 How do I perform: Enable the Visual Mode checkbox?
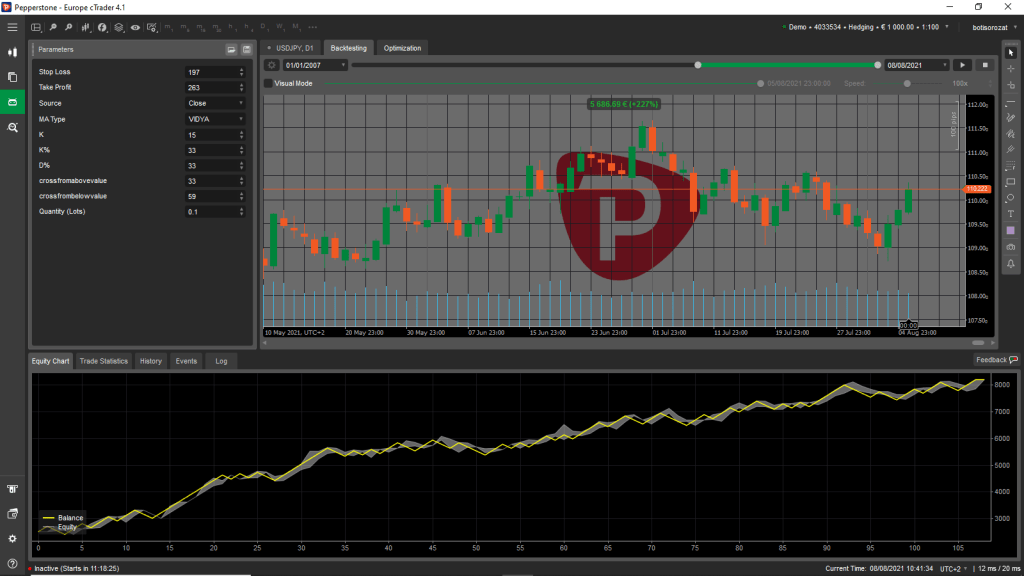(x=268, y=84)
